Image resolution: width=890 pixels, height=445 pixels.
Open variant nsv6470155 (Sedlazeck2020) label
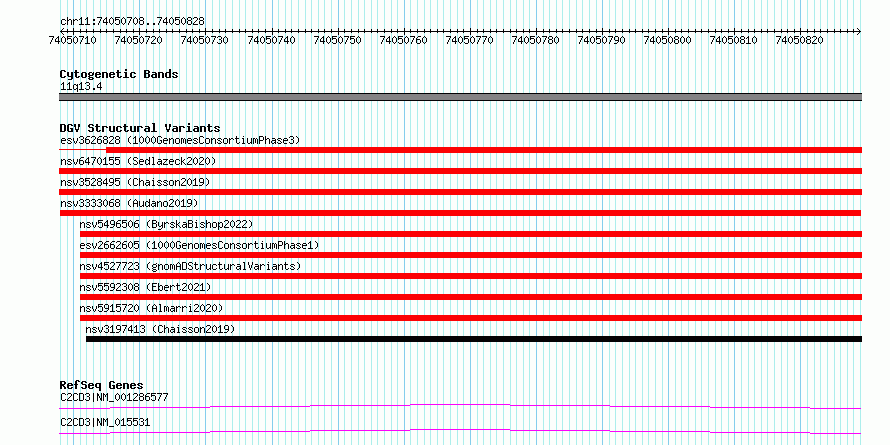click(138, 161)
